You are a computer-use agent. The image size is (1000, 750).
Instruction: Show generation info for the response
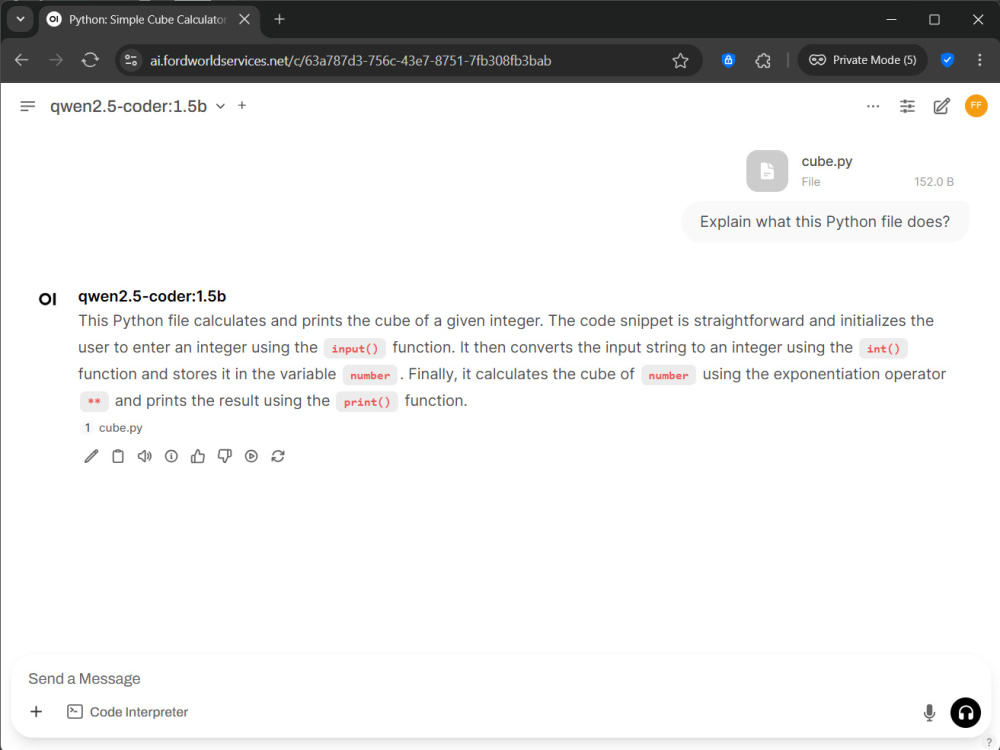(171, 456)
